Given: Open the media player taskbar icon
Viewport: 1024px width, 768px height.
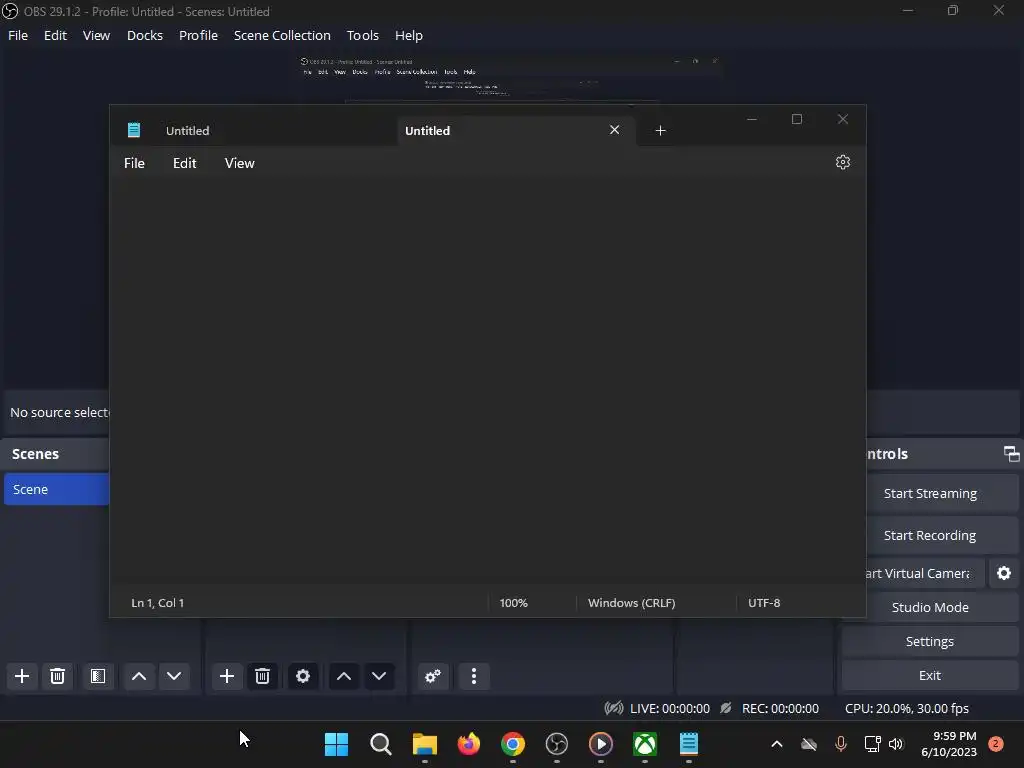Looking at the screenshot, I should (601, 744).
